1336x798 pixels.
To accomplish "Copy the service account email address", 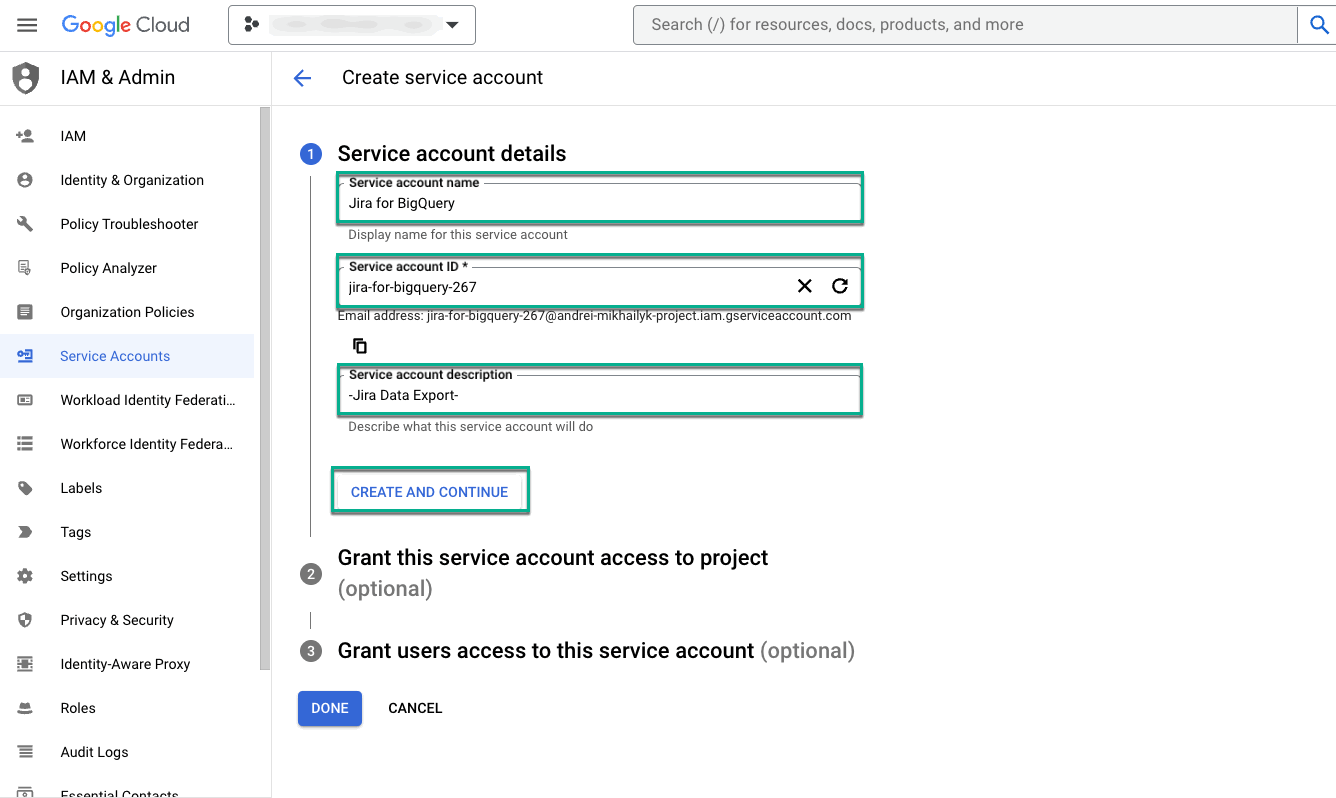I will pyautogui.click(x=360, y=346).
